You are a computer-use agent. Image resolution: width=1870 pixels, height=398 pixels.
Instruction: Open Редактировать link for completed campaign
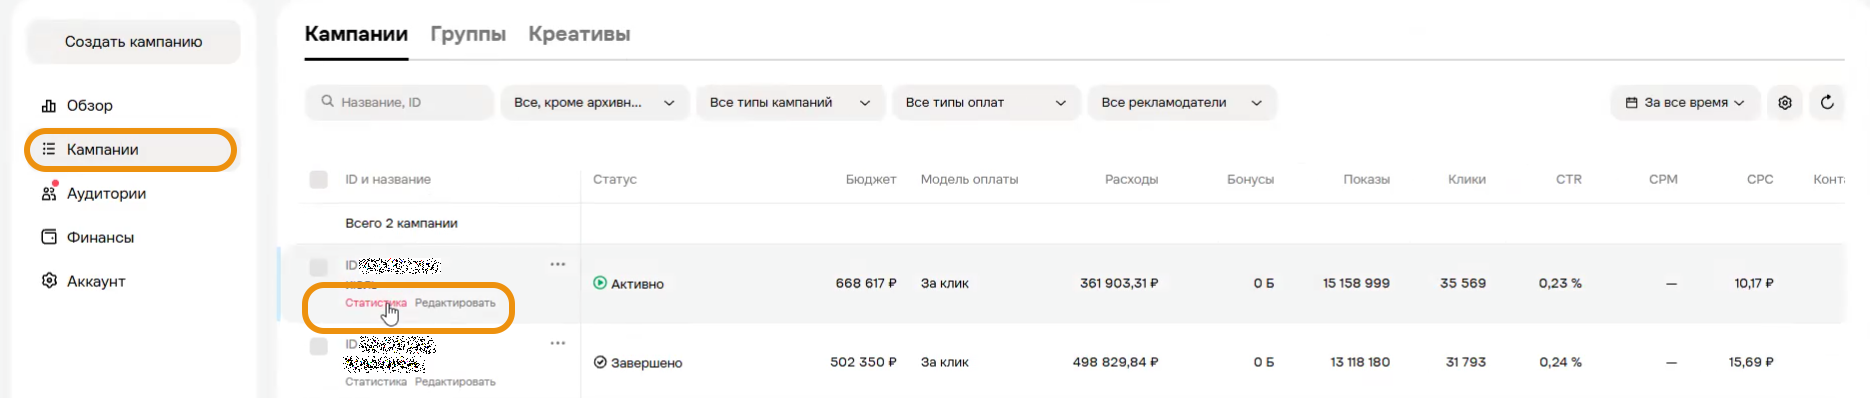point(455,382)
